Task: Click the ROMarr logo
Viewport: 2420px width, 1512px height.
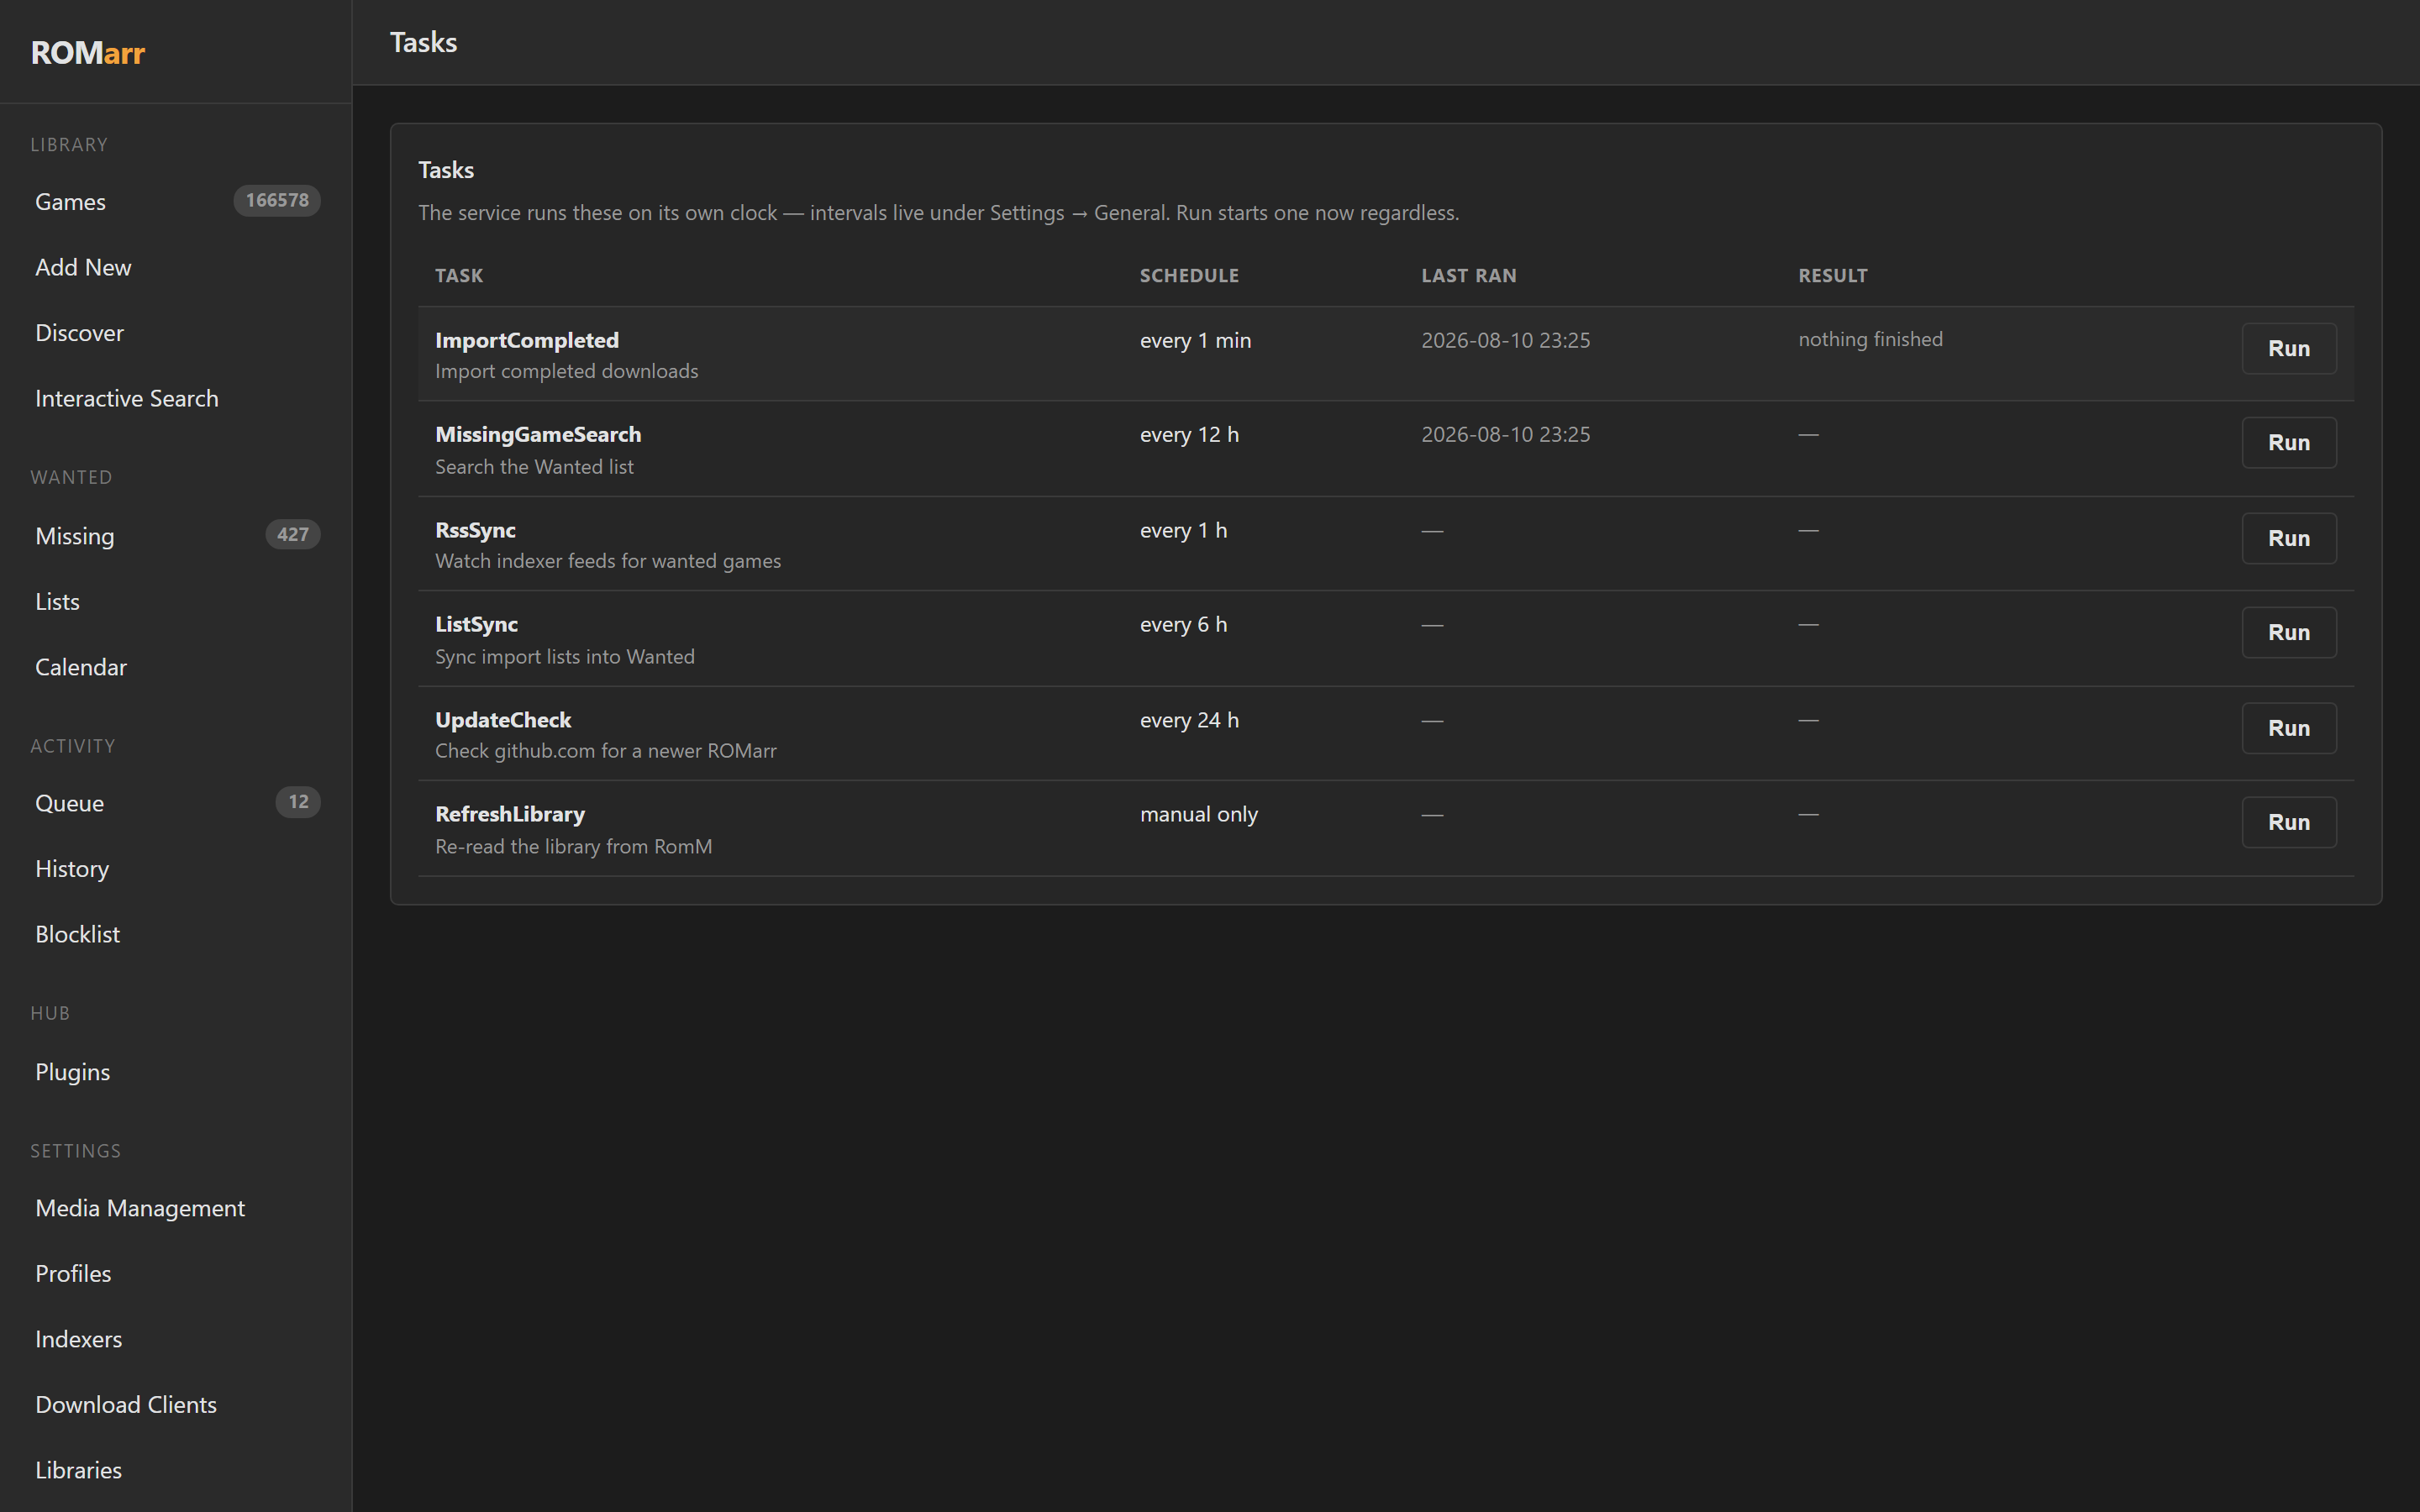Action: [x=88, y=52]
